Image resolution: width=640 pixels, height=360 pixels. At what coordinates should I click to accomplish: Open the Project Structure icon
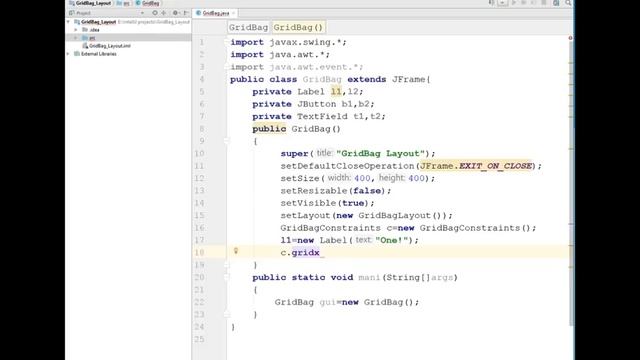coord(556,3)
